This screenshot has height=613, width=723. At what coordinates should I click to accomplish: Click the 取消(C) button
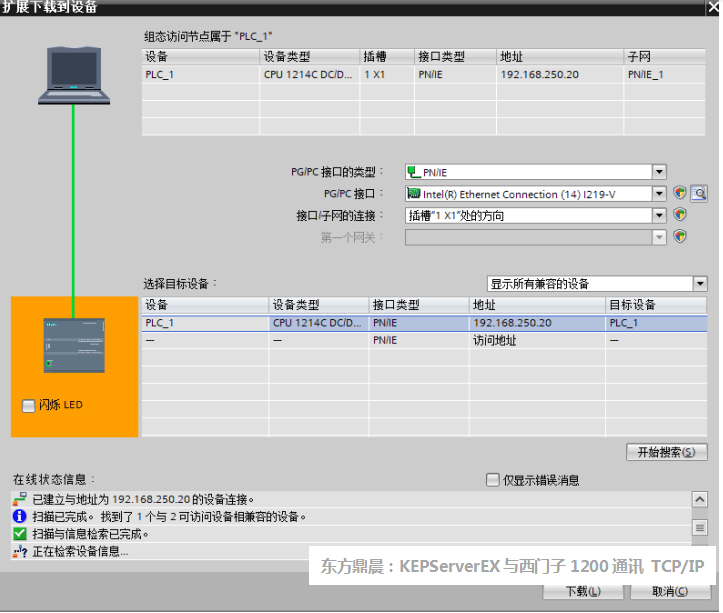click(670, 592)
